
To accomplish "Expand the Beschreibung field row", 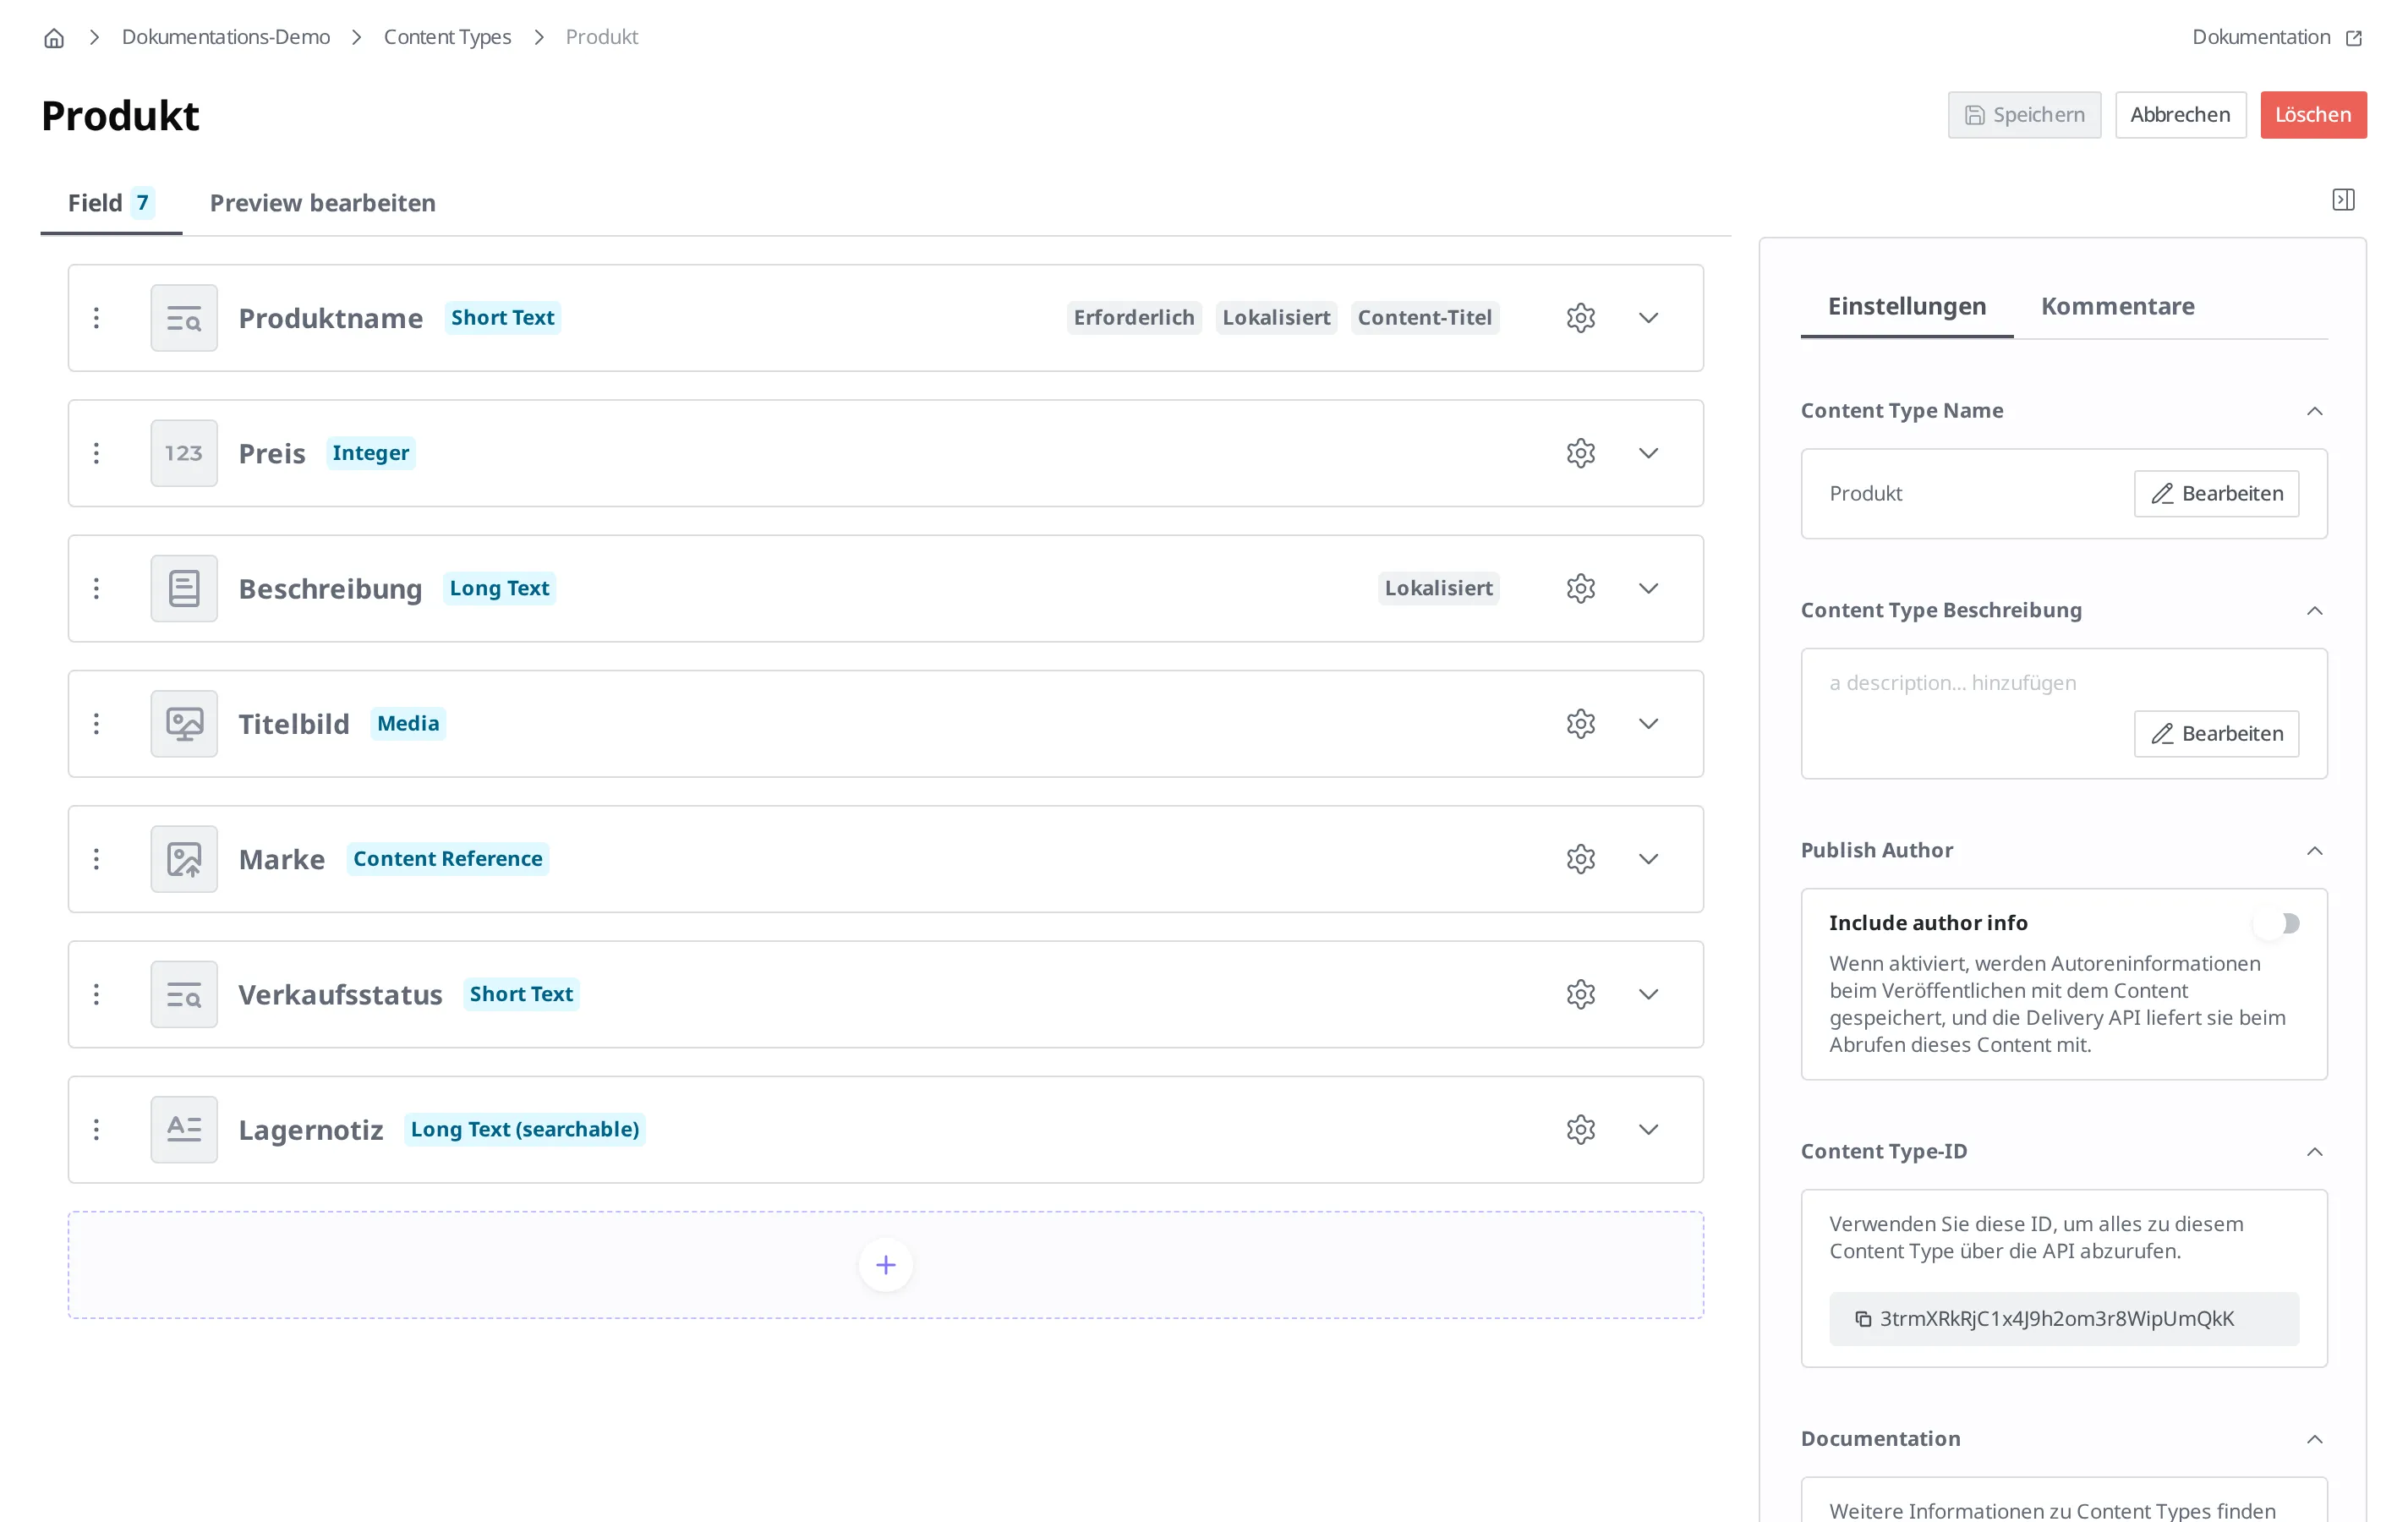I will tap(1648, 588).
